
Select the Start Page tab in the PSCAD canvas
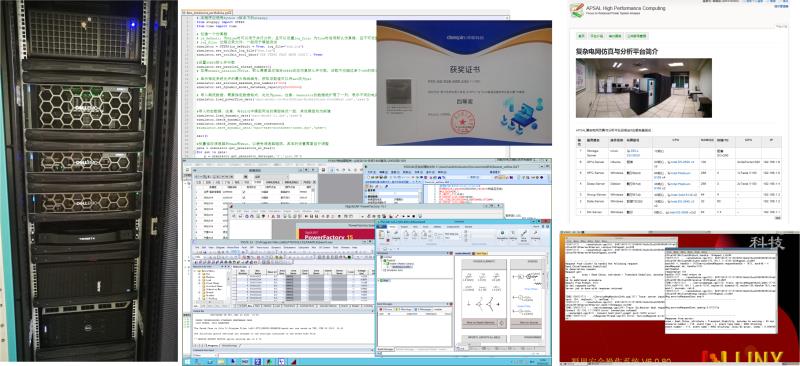click(481, 253)
